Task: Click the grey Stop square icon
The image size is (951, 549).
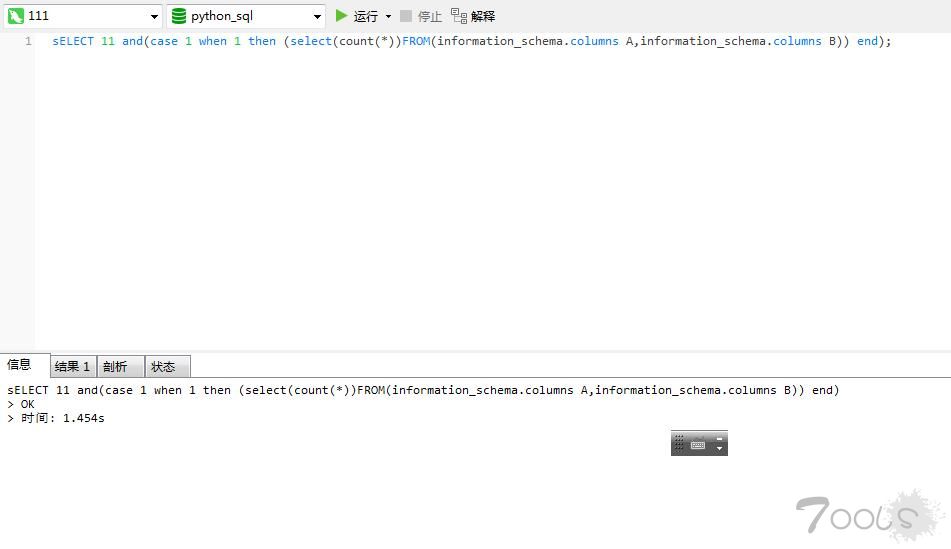Action: (x=406, y=16)
